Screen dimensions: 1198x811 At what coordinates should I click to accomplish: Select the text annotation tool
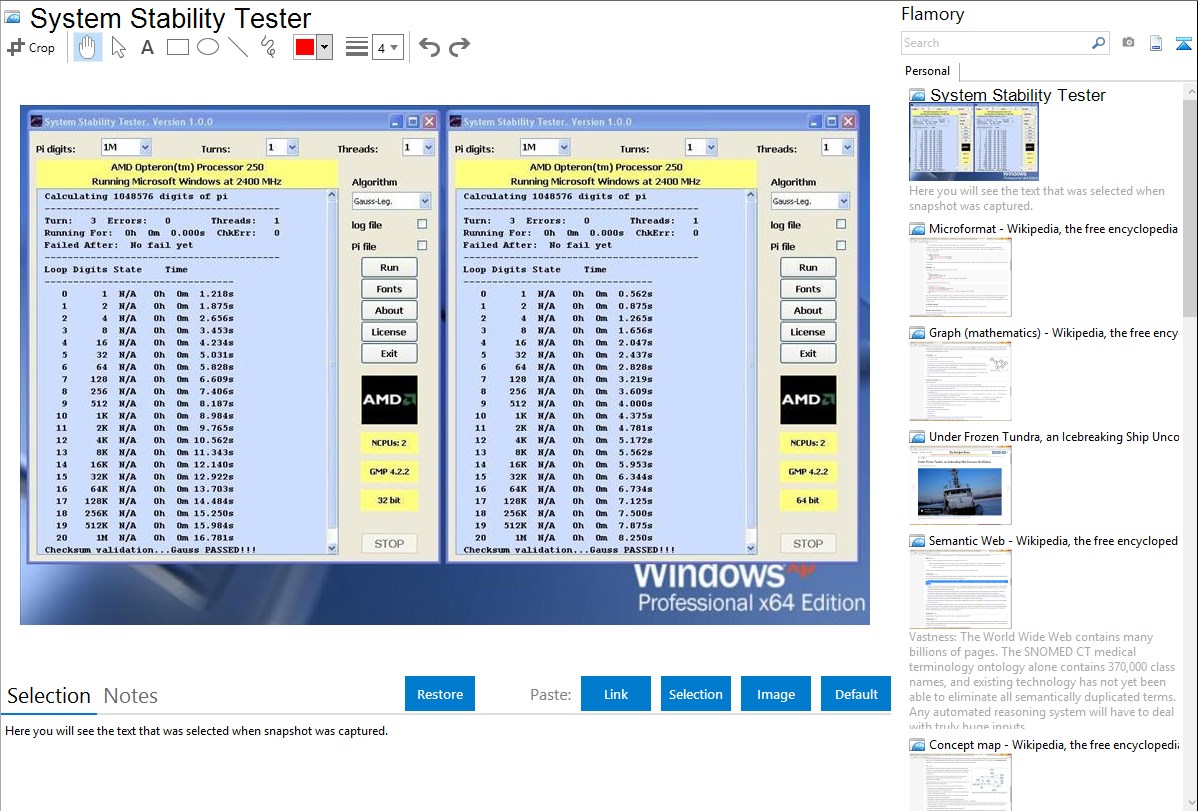pos(147,47)
